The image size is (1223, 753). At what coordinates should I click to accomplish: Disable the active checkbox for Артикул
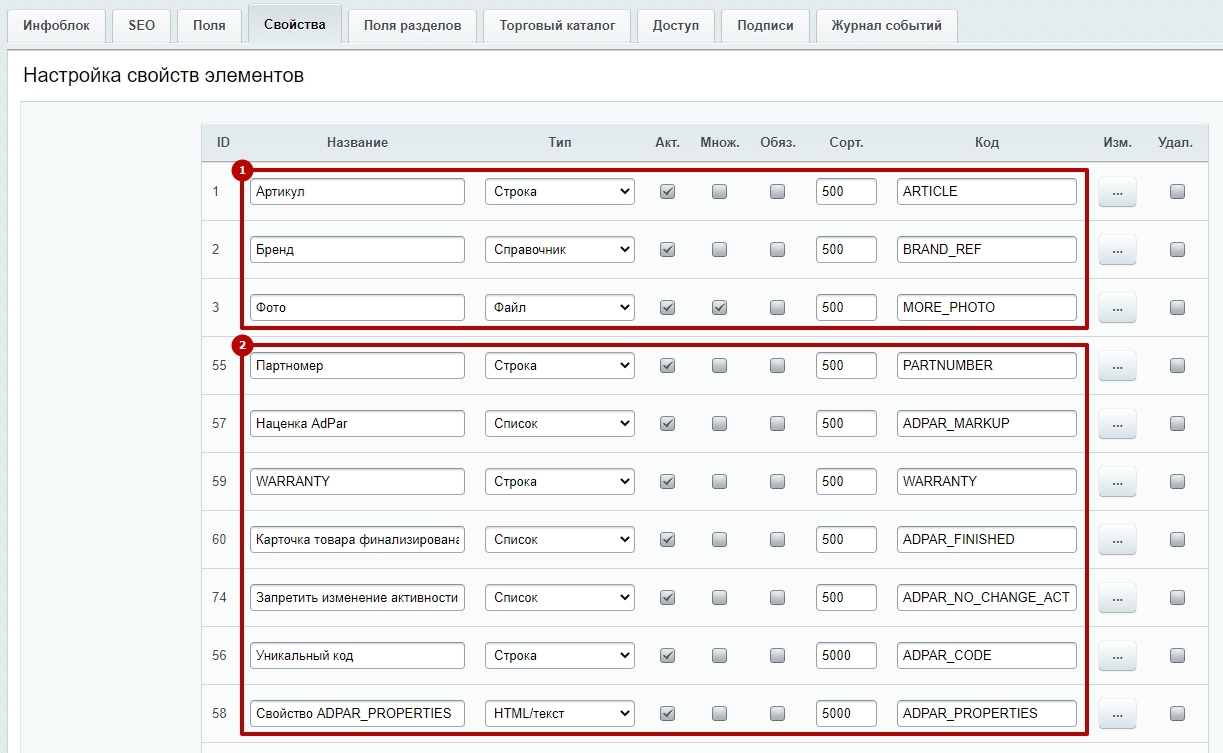pos(667,192)
